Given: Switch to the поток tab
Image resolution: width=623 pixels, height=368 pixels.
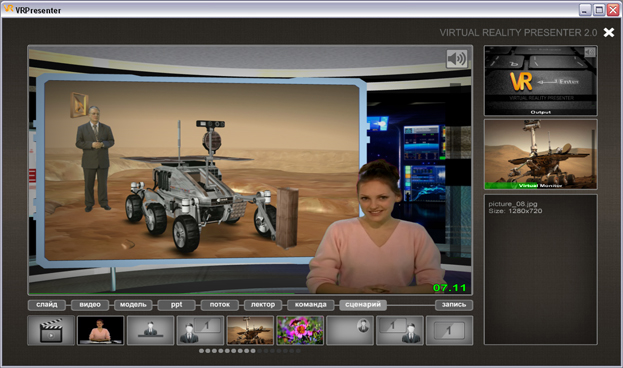Looking at the screenshot, I should pyautogui.click(x=220, y=305).
